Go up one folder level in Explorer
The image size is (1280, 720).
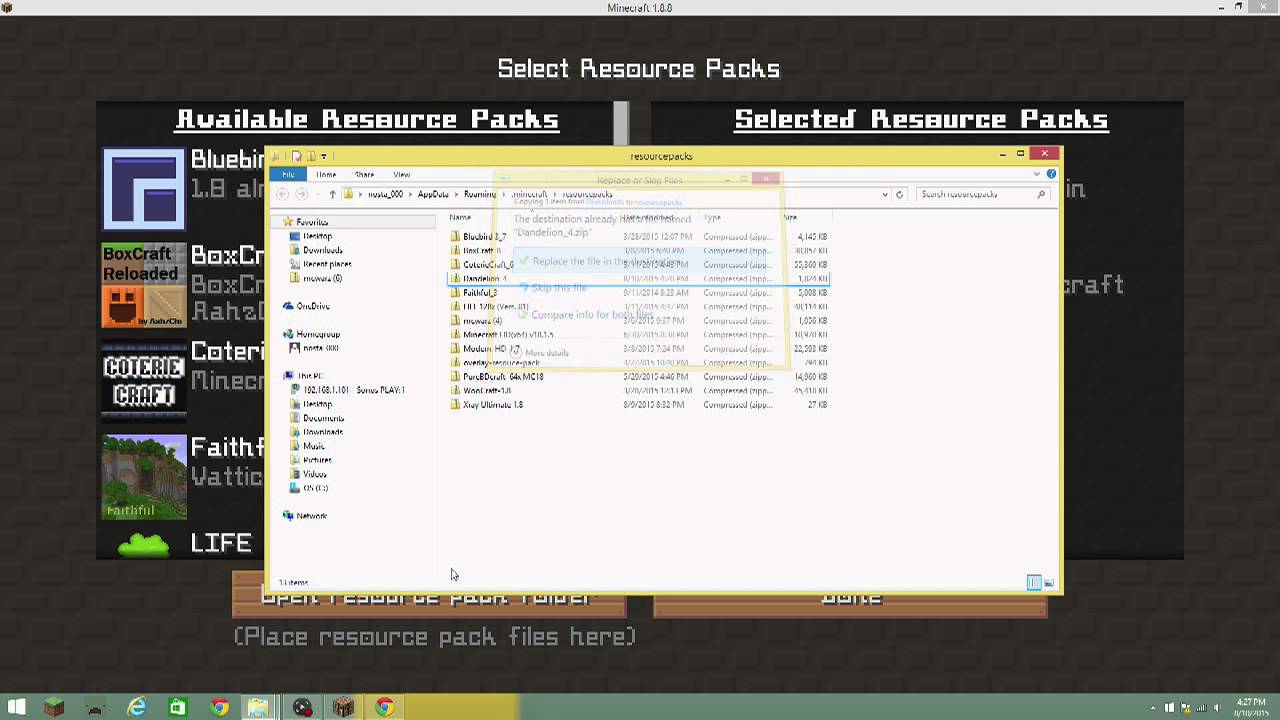click(x=332, y=194)
